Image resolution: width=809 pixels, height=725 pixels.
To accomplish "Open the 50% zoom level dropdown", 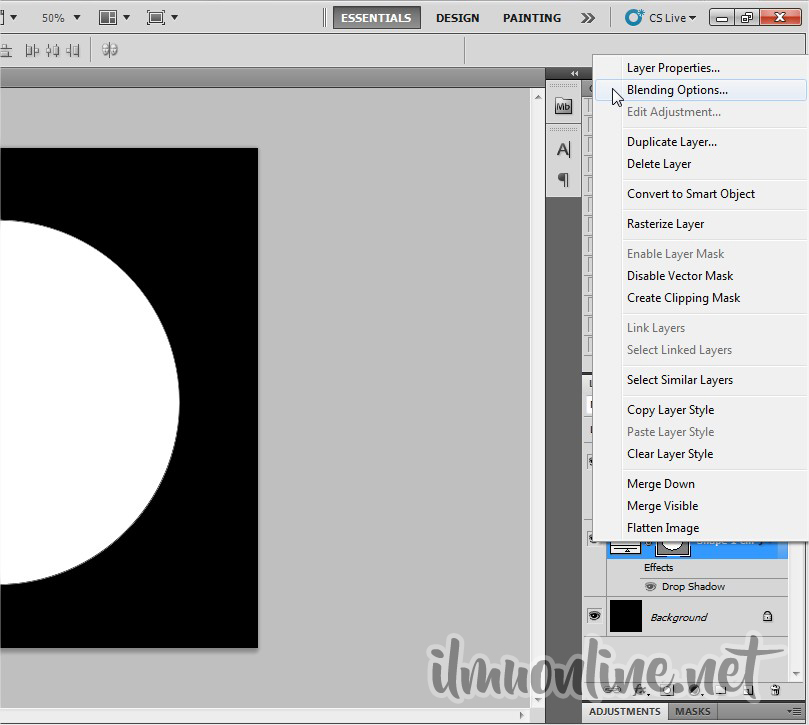I will click(x=60, y=18).
